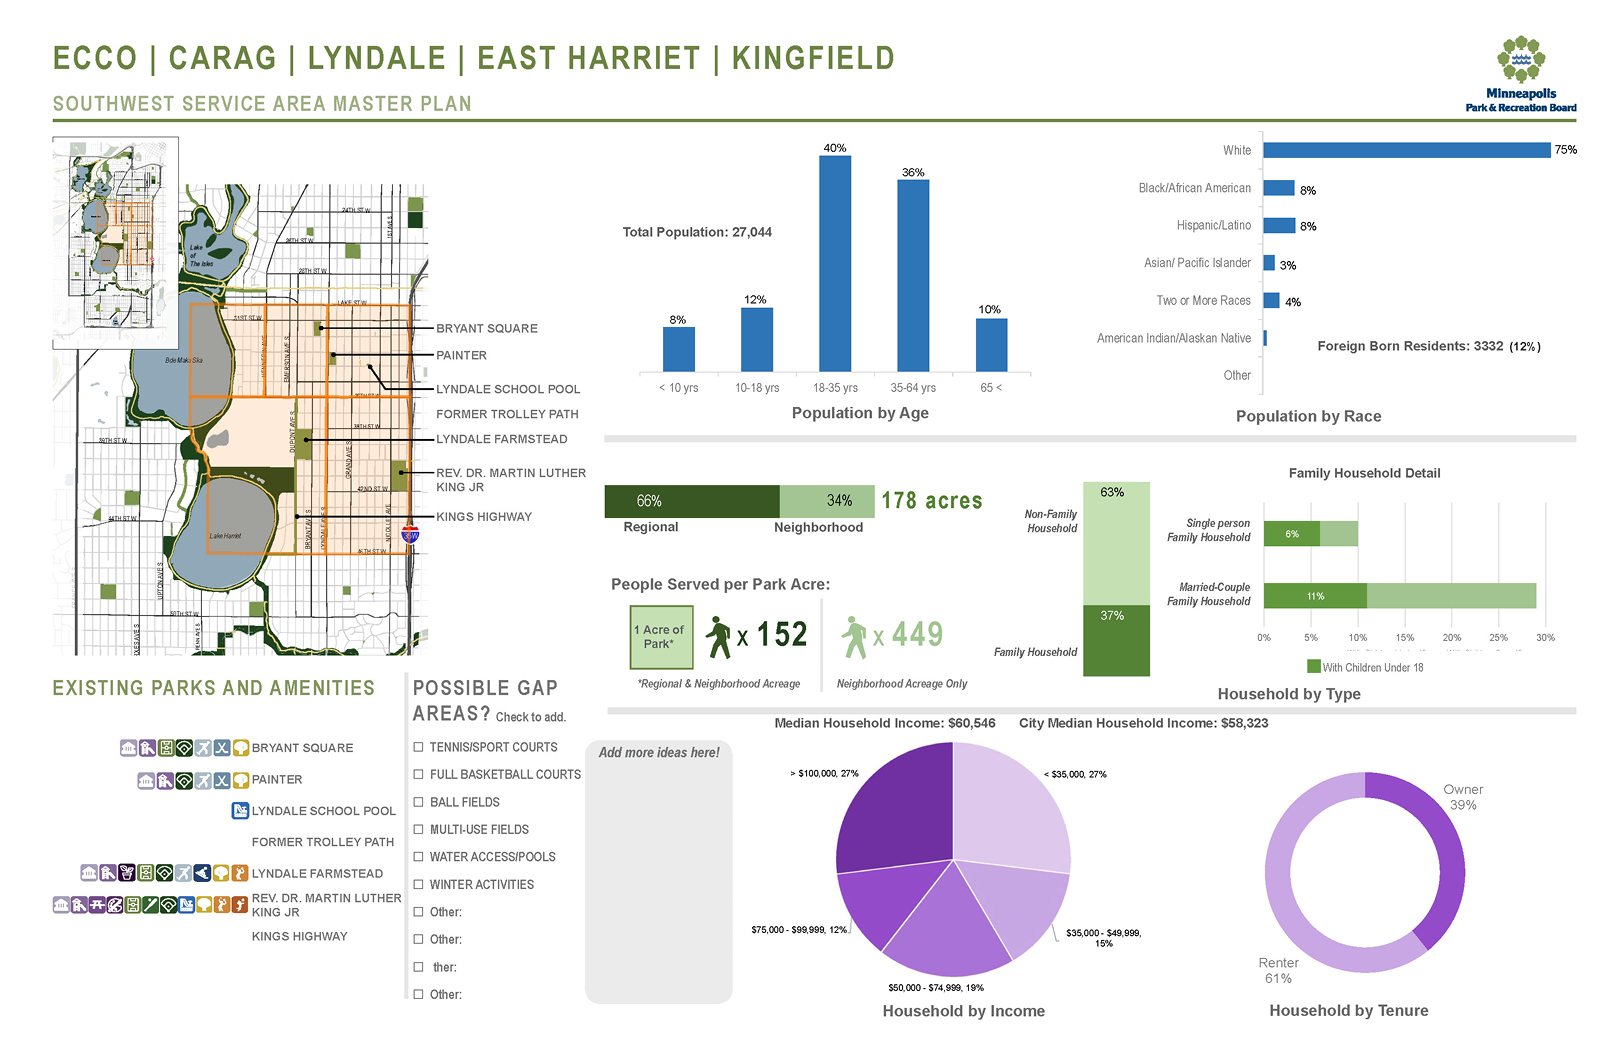Click the baseball bat icon for MLK park
The width and height of the screenshot is (1600, 1060).
151,905
